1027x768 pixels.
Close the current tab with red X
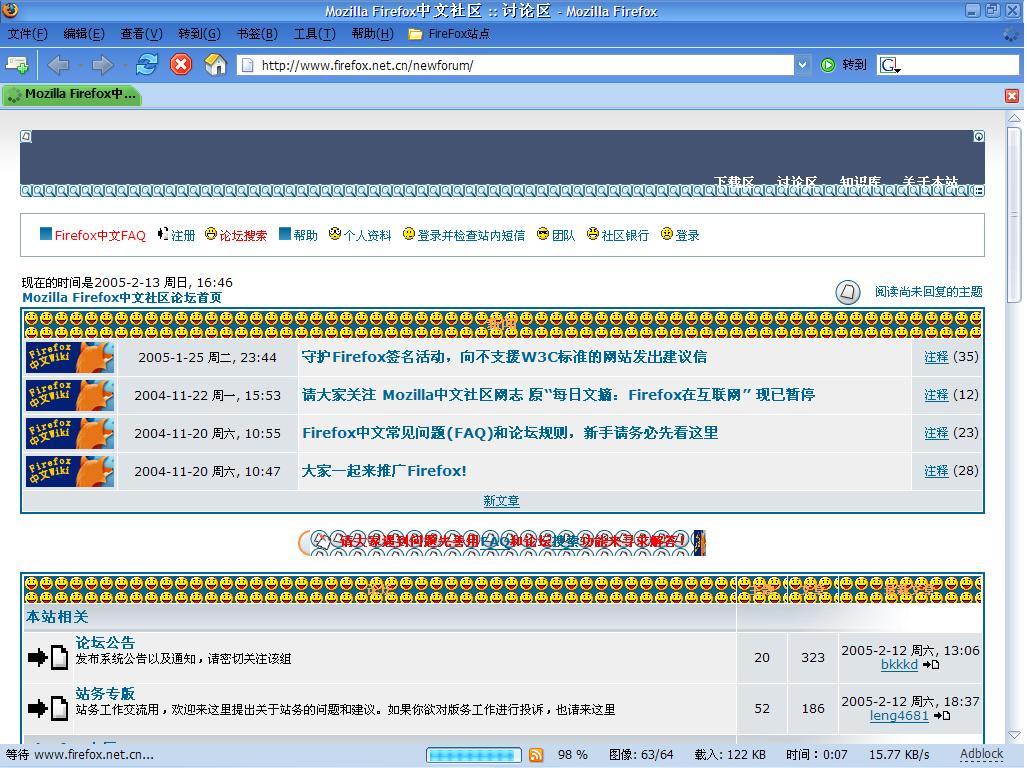point(1011,96)
